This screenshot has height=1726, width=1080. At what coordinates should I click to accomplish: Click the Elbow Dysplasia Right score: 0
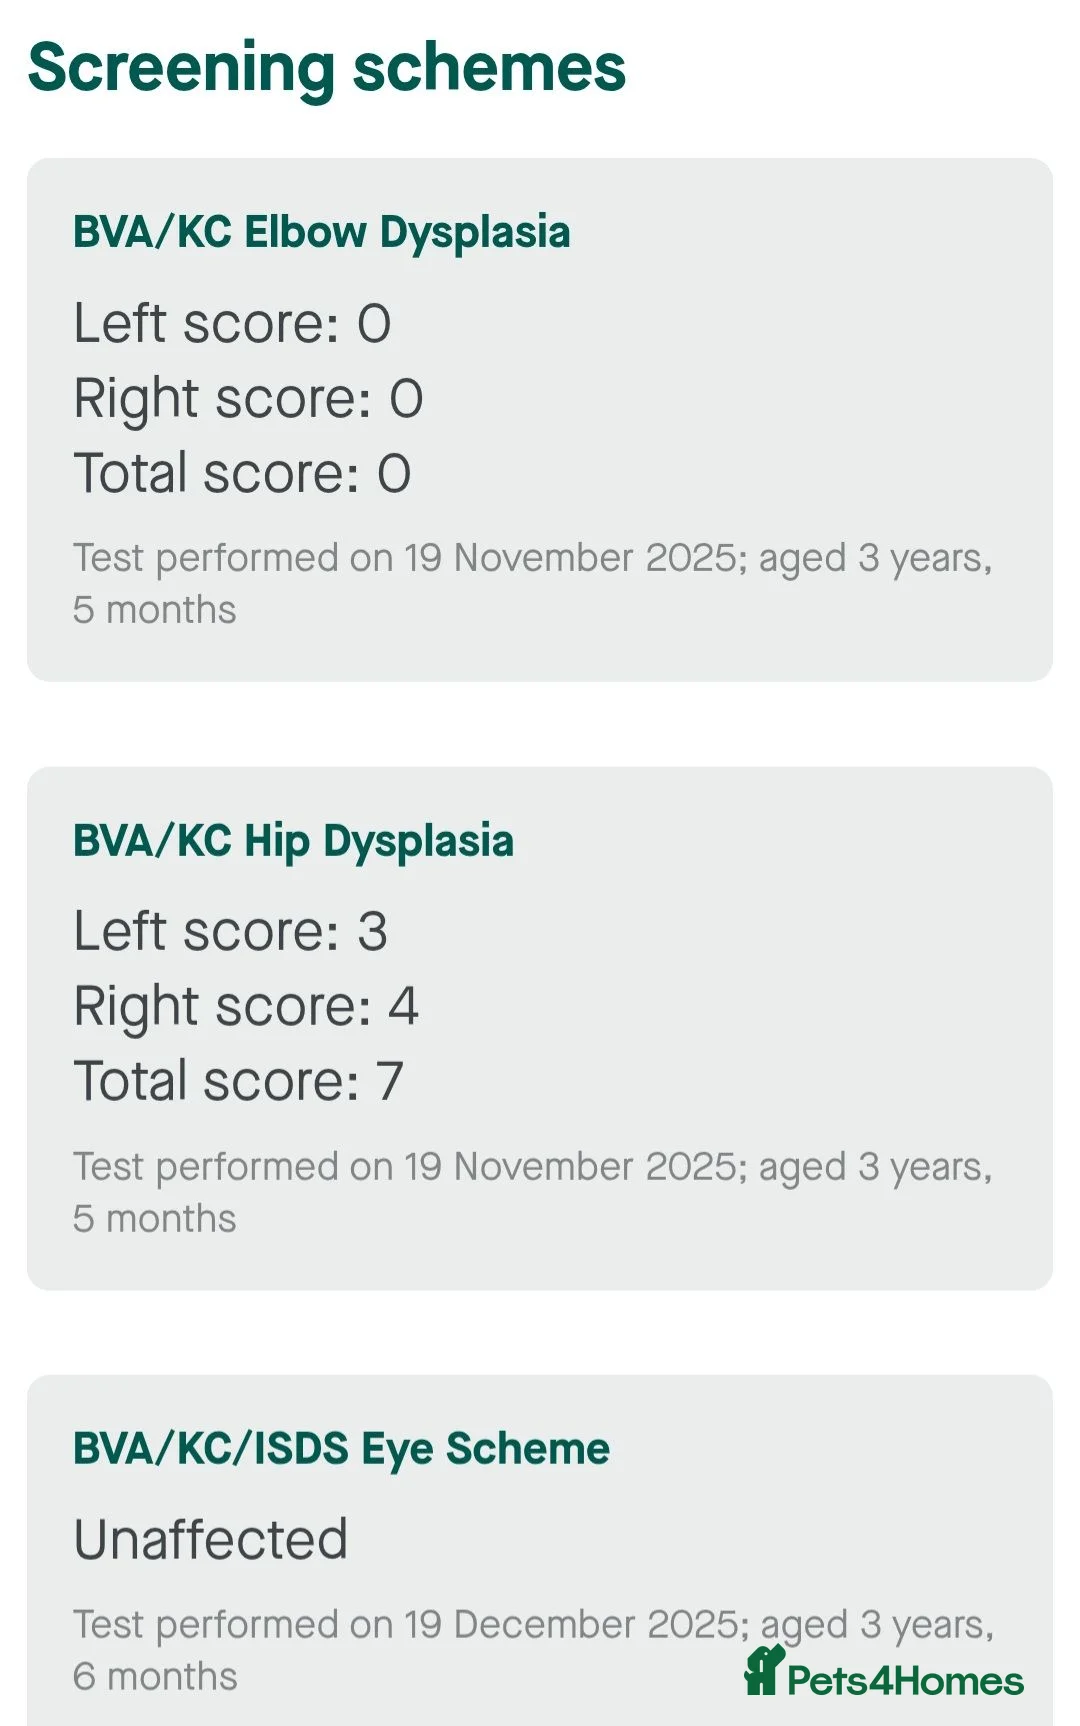coord(249,398)
